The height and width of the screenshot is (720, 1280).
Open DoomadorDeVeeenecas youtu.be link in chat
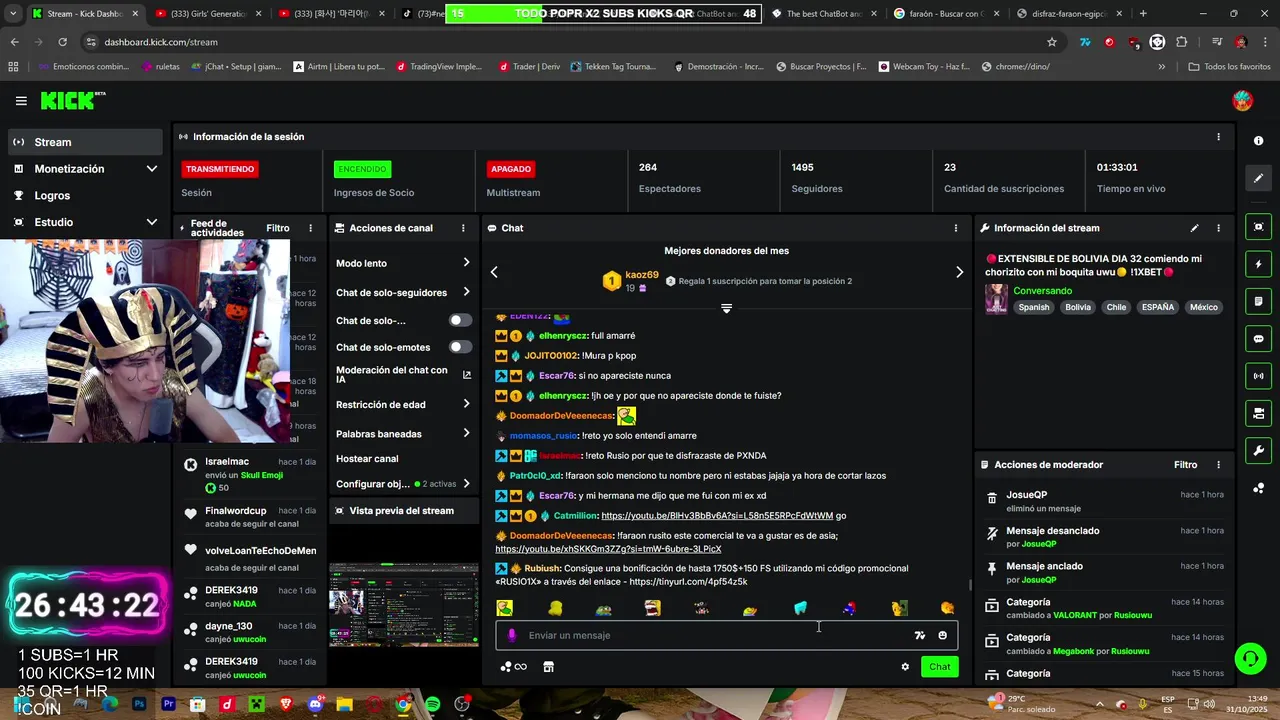click(608, 549)
